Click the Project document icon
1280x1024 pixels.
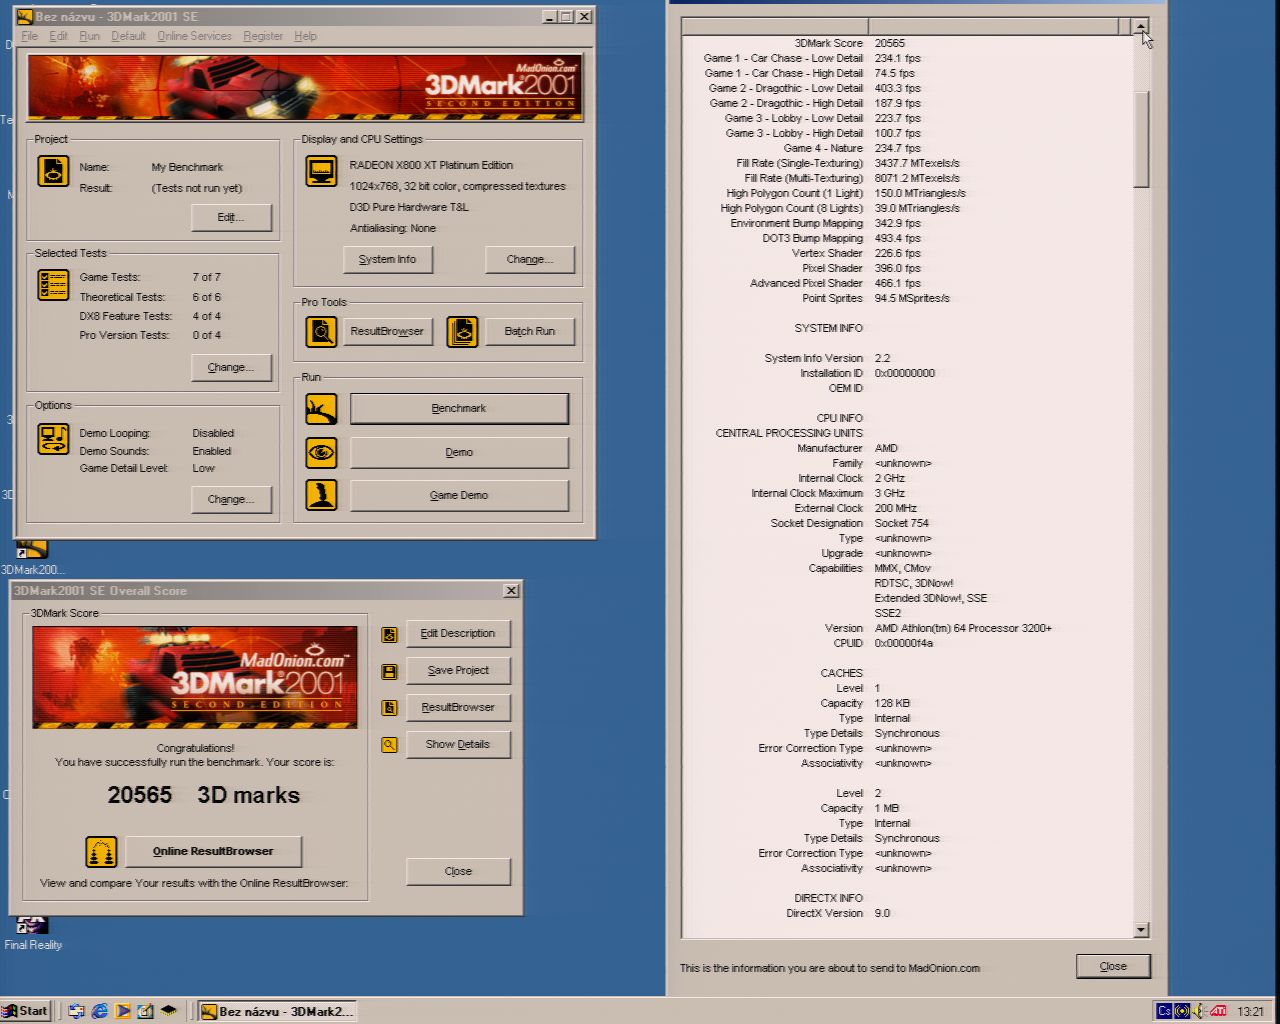pyautogui.click(x=53, y=171)
